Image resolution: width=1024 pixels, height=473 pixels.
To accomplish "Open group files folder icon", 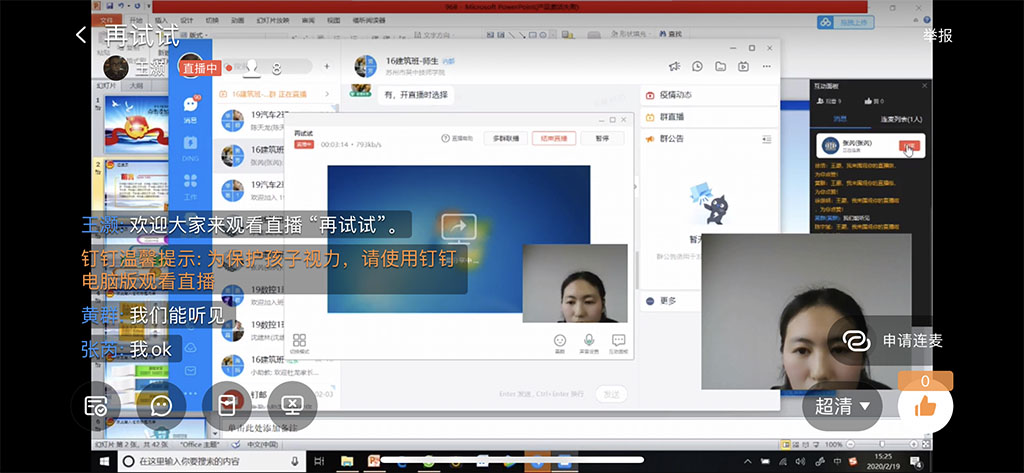I will point(720,66).
